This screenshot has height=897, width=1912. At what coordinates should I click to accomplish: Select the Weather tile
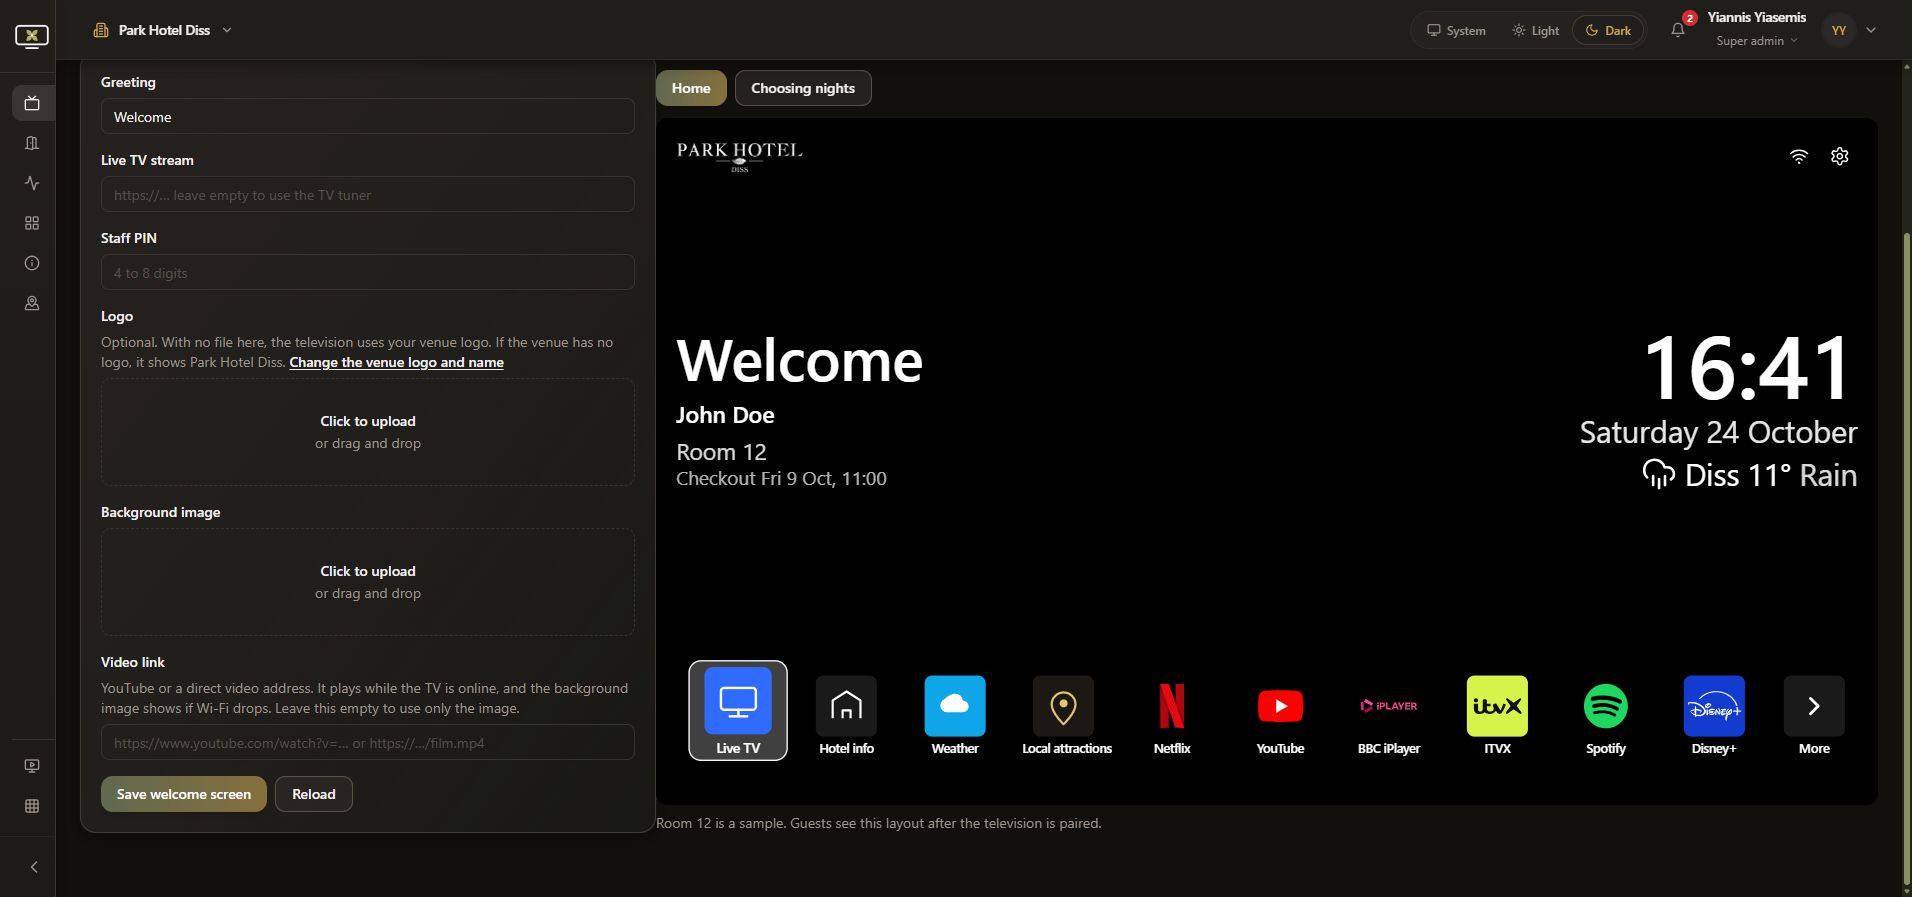pos(955,715)
